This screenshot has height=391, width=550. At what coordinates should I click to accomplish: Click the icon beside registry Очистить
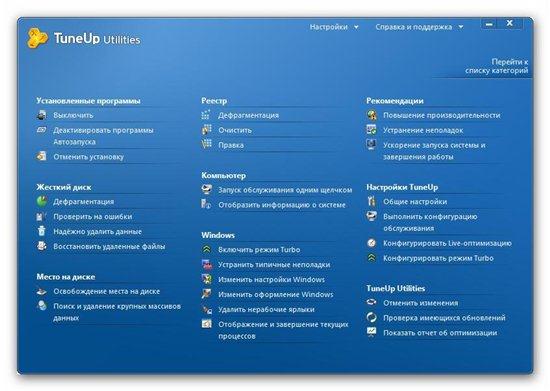click(x=207, y=130)
